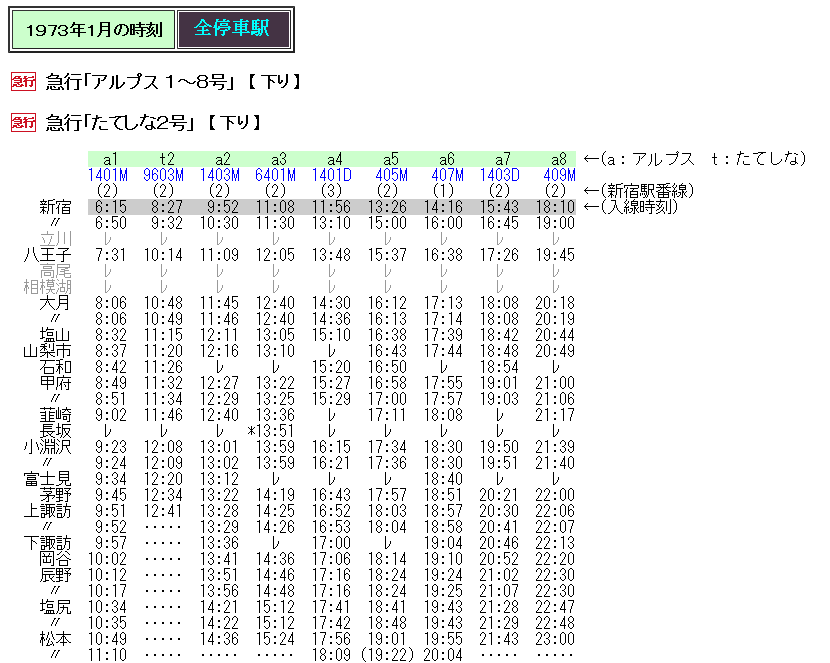
Task: Click column header a8
Action: pos(559,159)
